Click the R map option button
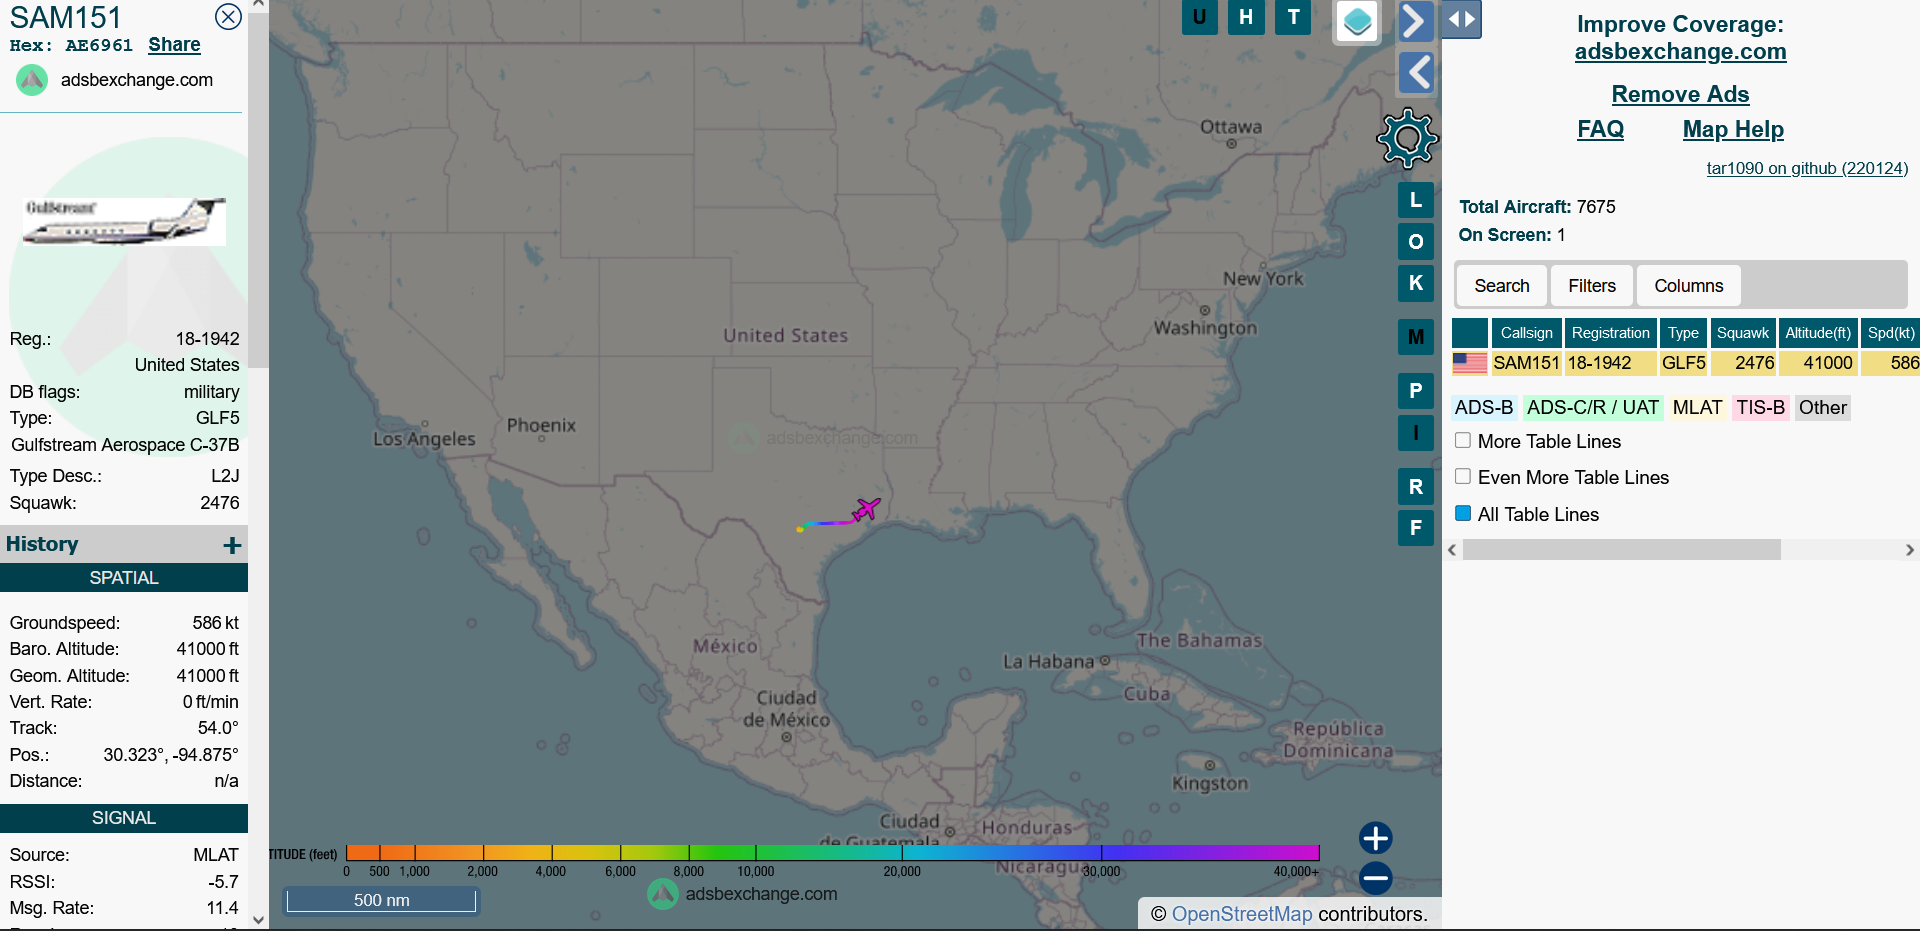The width and height of the screenshot is (1920, 931). pyautogui.click(x=1415, y=487)
